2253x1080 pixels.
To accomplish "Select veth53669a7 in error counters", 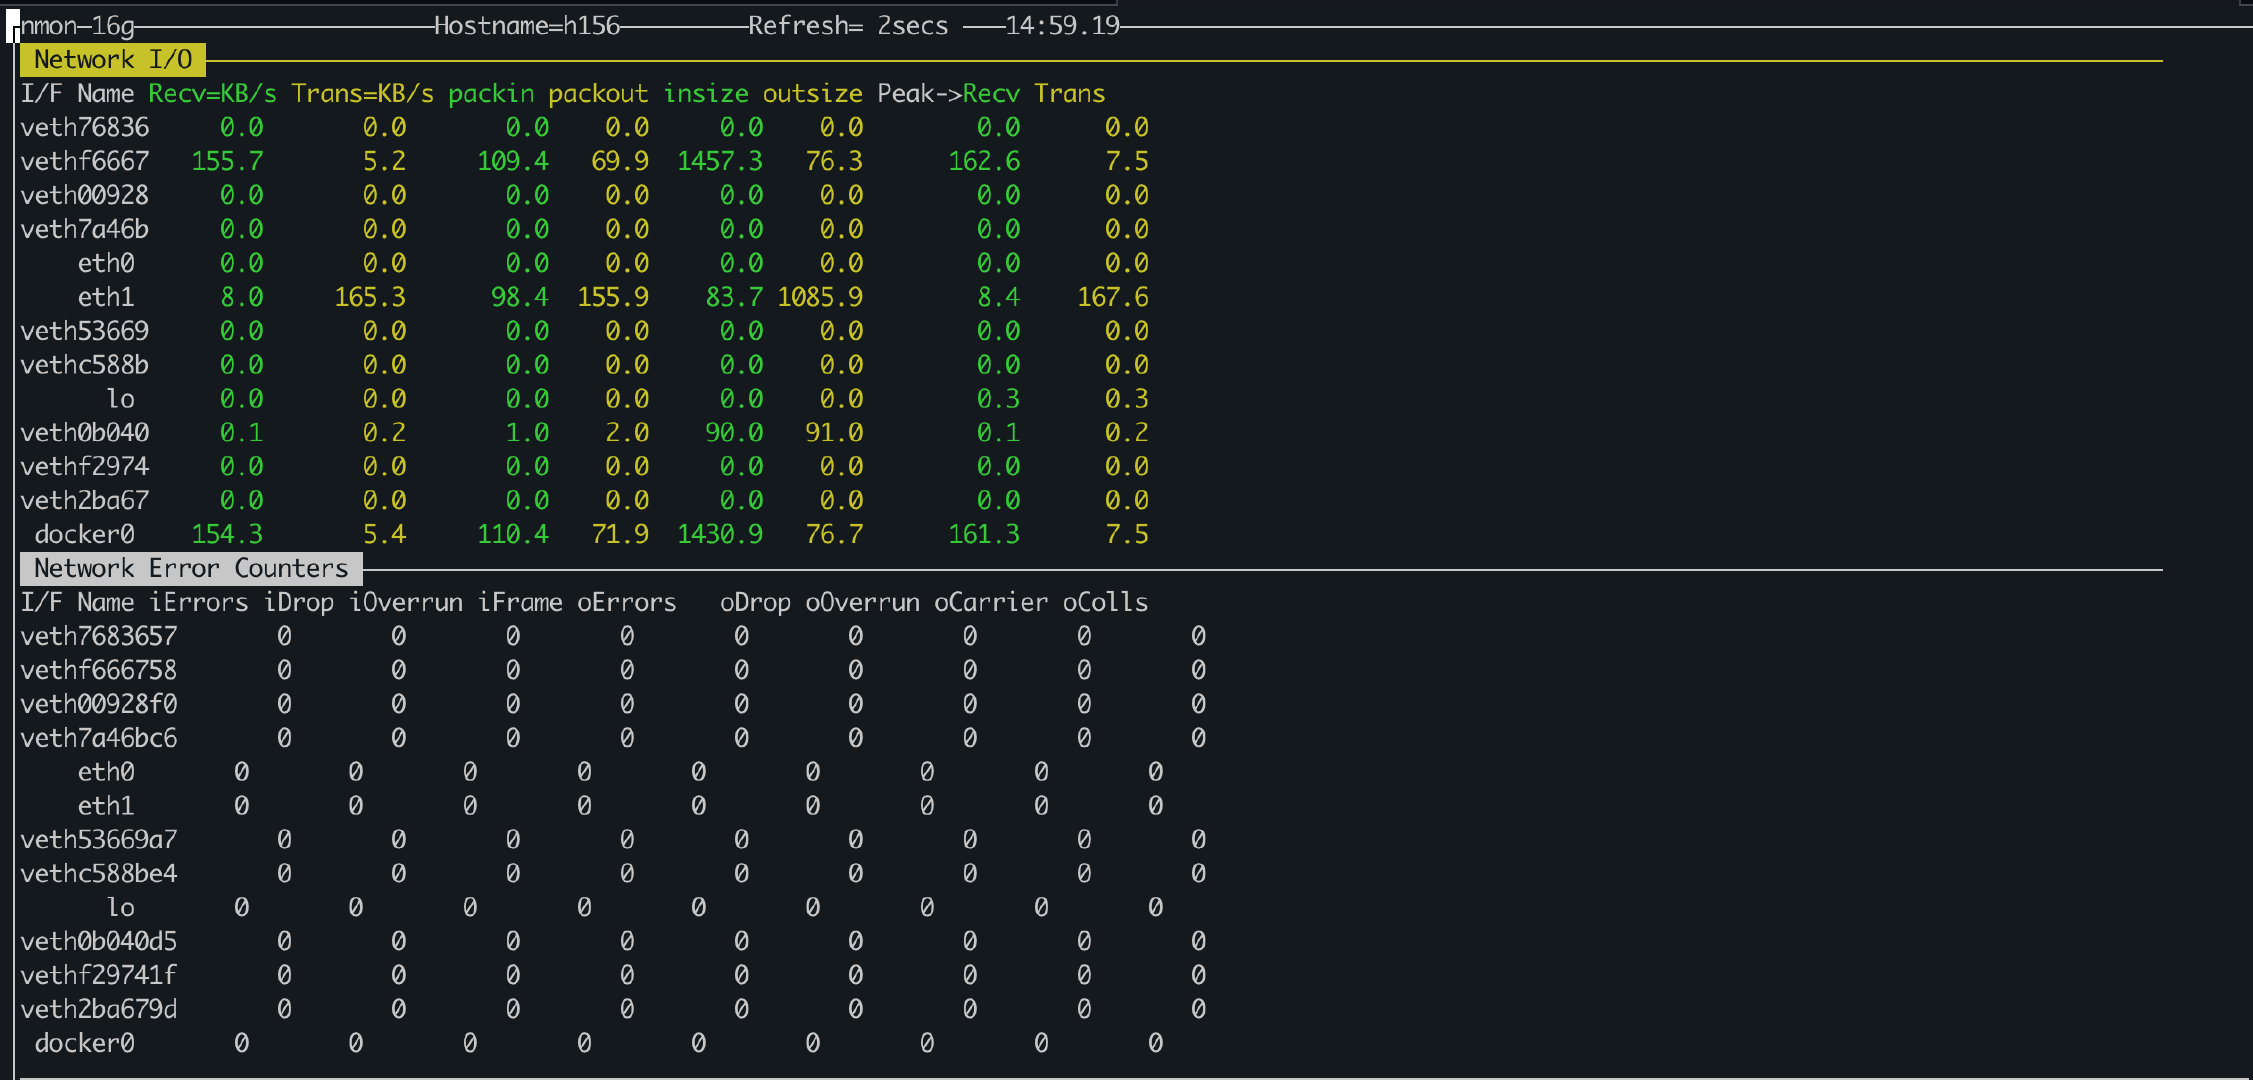I will (99, 840).
